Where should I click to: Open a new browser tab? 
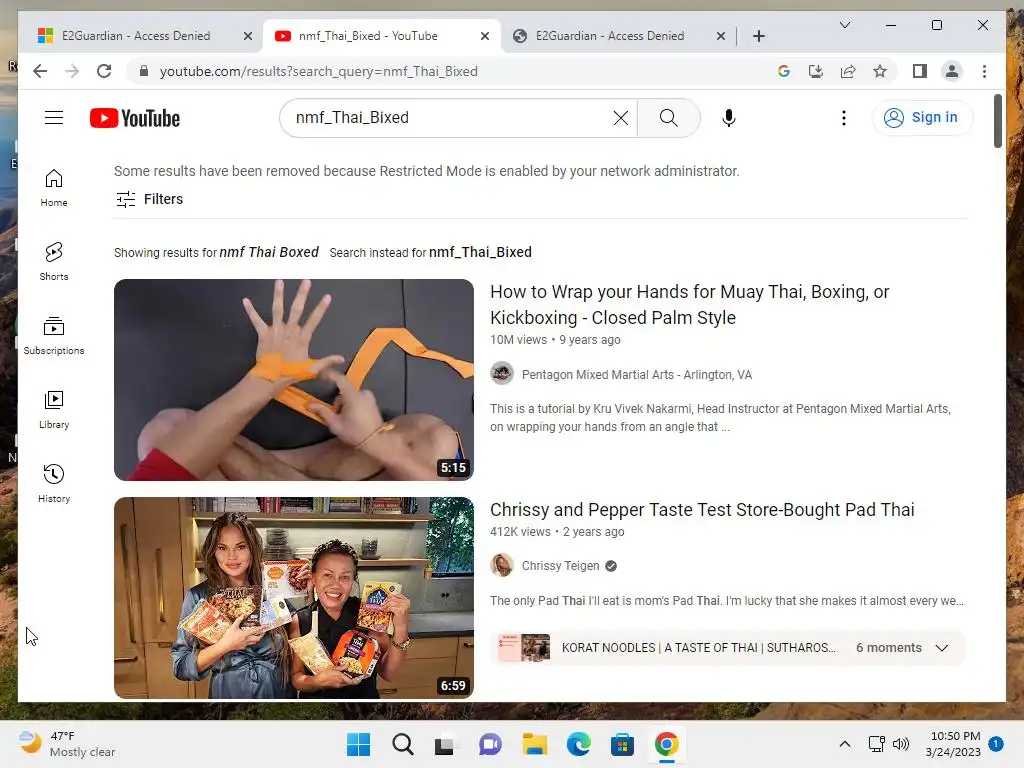758,36
